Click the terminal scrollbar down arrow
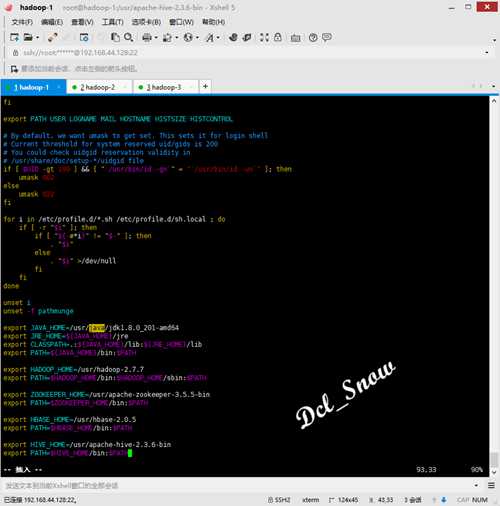The height and width of the screenshot is (506, 500). (494, 472)
